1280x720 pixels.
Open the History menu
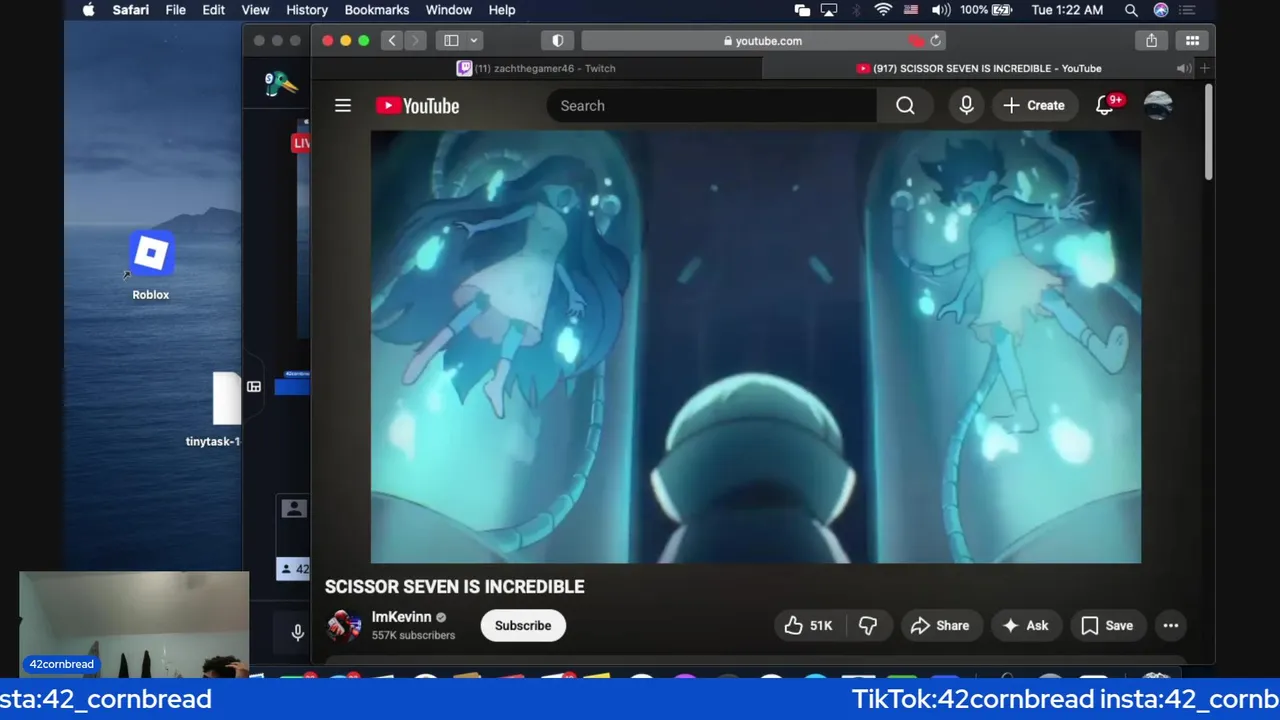coord(307,10)
